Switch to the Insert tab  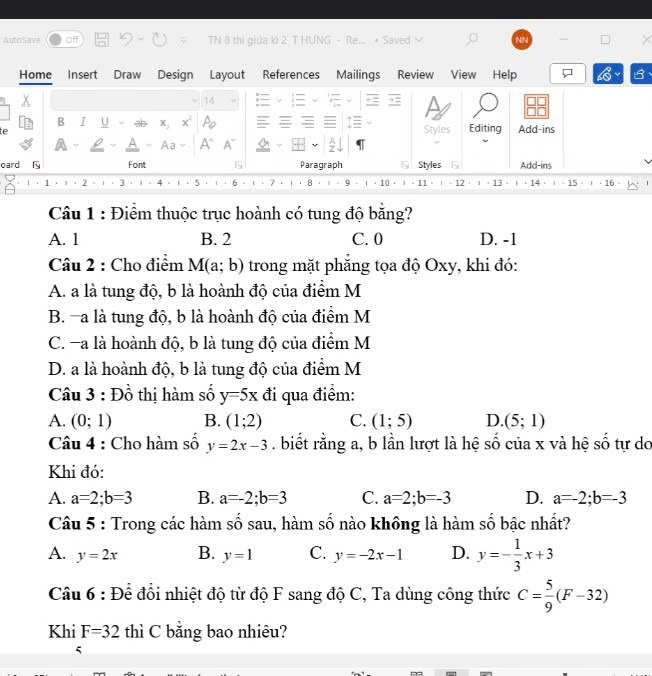[x=82, y=75]
